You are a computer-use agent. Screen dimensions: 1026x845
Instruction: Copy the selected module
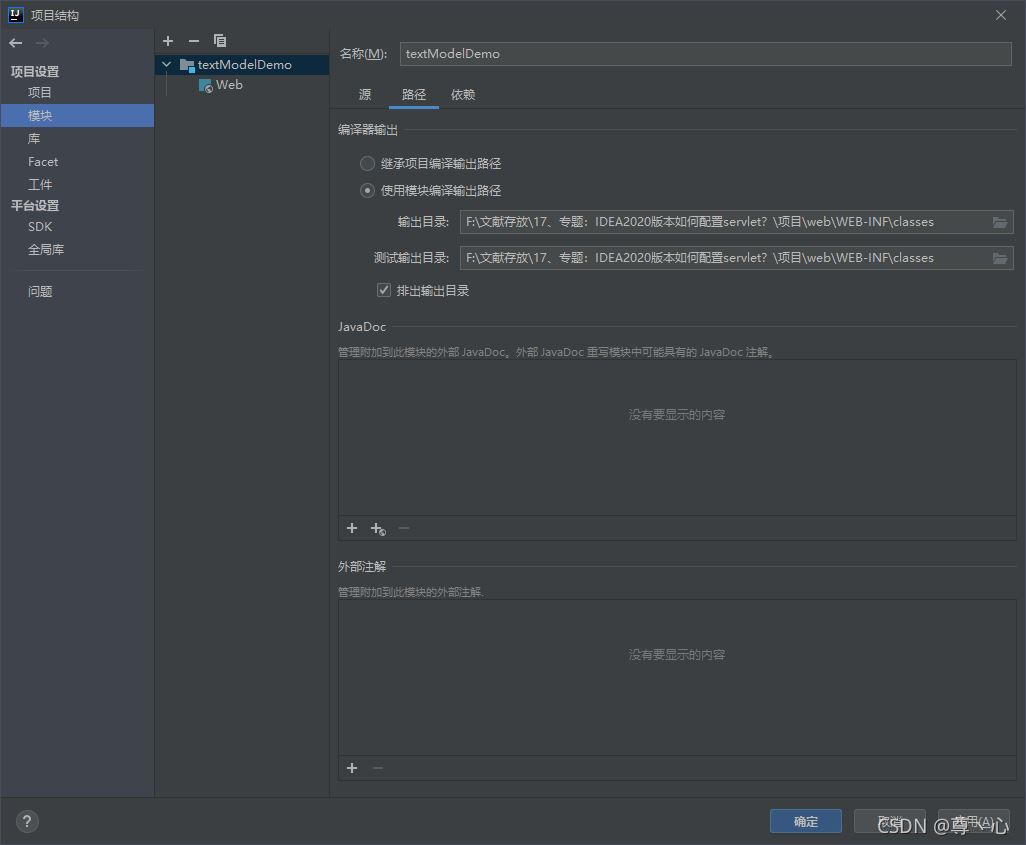(x=220, y=41)
